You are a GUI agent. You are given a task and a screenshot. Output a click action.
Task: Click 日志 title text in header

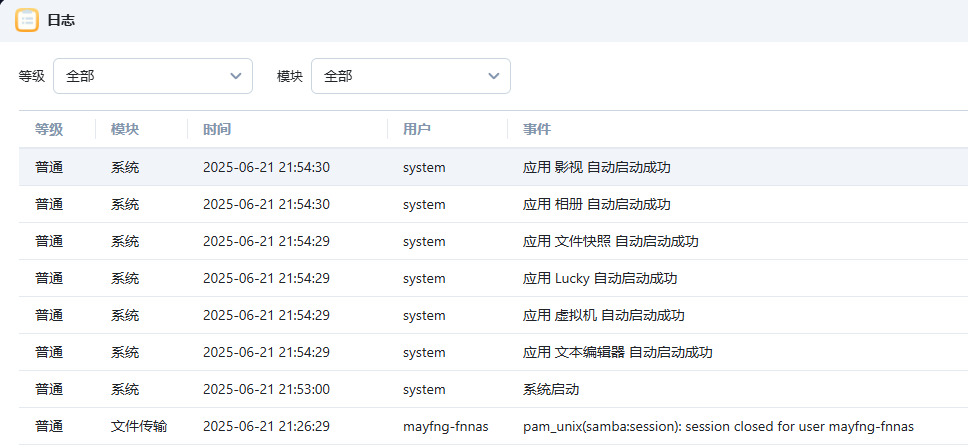click(x=61, y=20)
